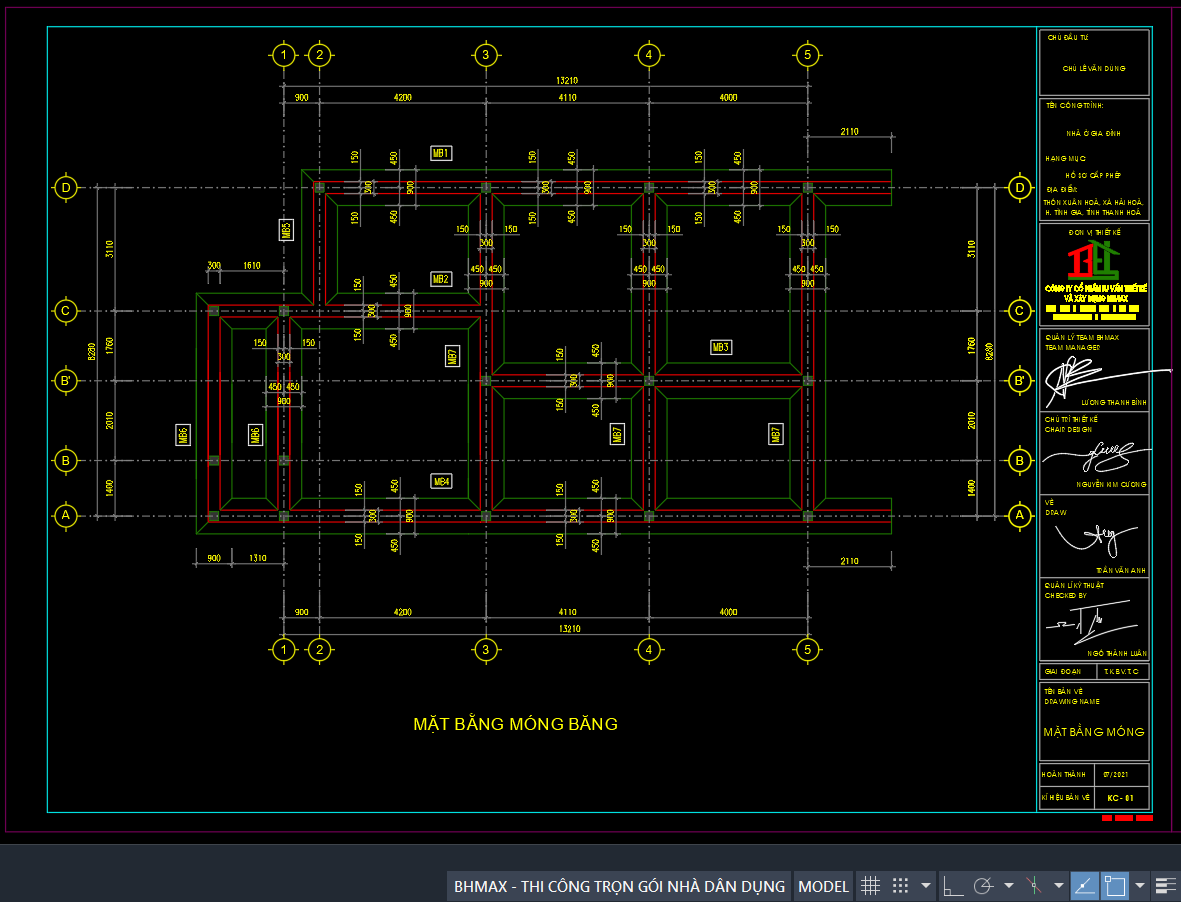Turn off the highlighted 2D Object Snap
Screen dimensions: 1181x902
pos(1114,886)
